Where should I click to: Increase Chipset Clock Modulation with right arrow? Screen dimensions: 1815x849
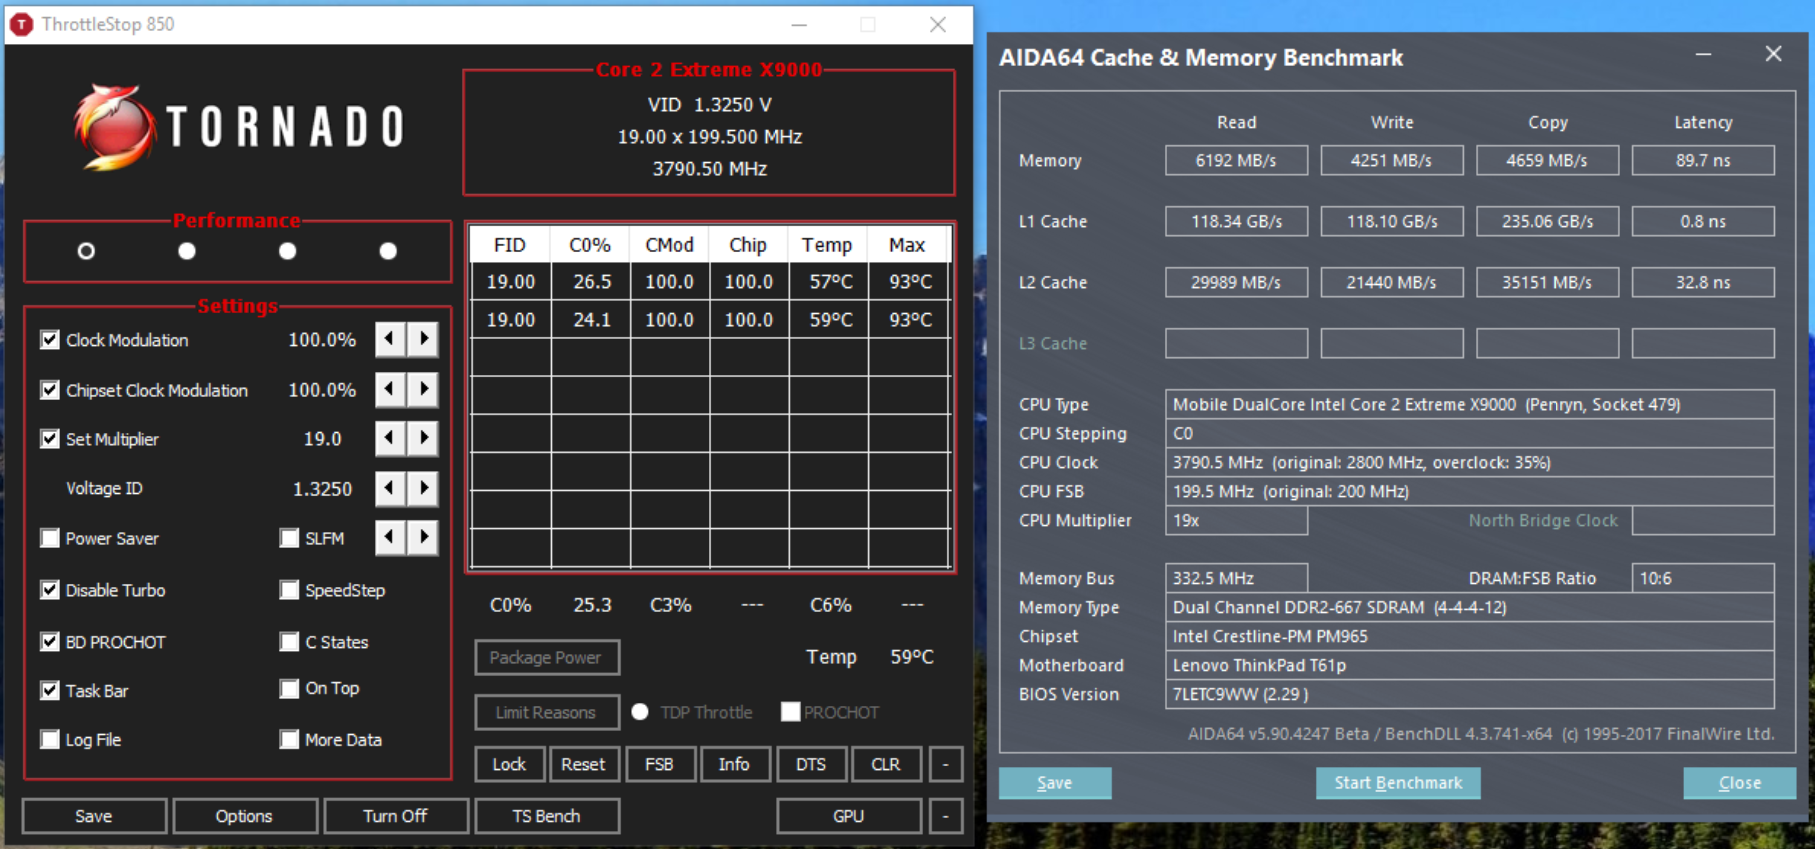point(424,389)
